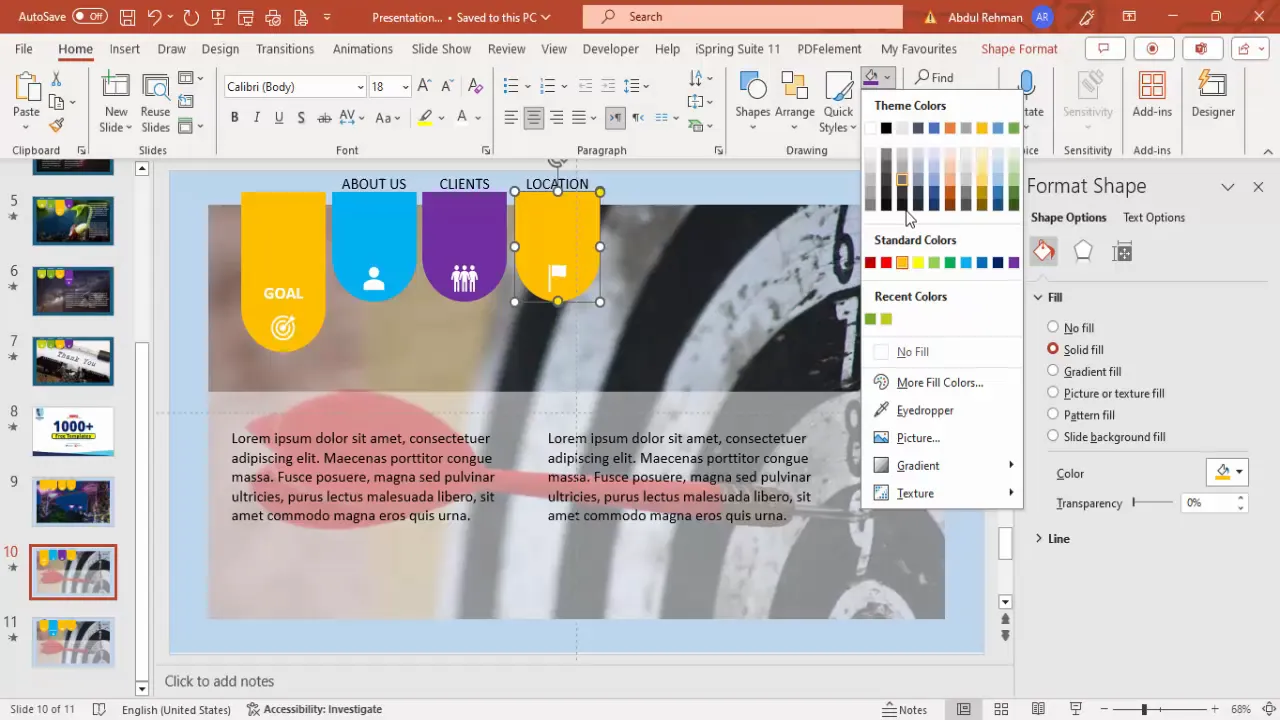
Task: Open the Animations tab
Action: pyautogui.click(x=362, y=49)
